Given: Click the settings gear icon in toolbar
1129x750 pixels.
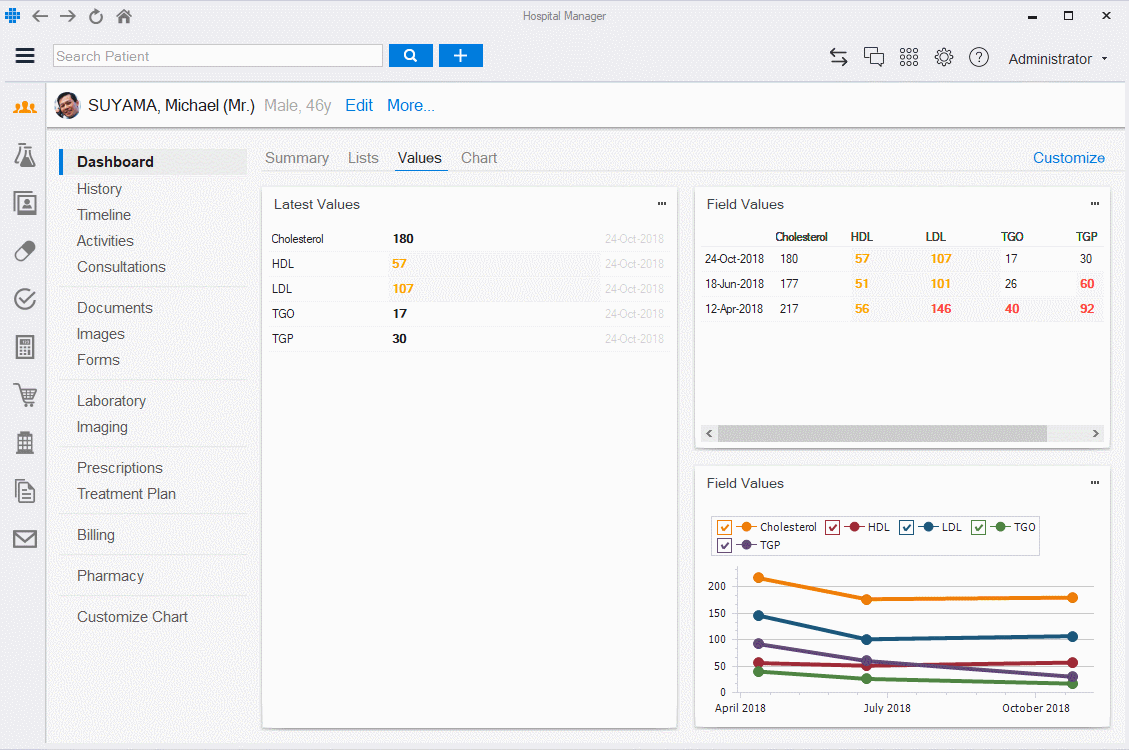Looking at the screenshot, I should (x=943, y=57).
